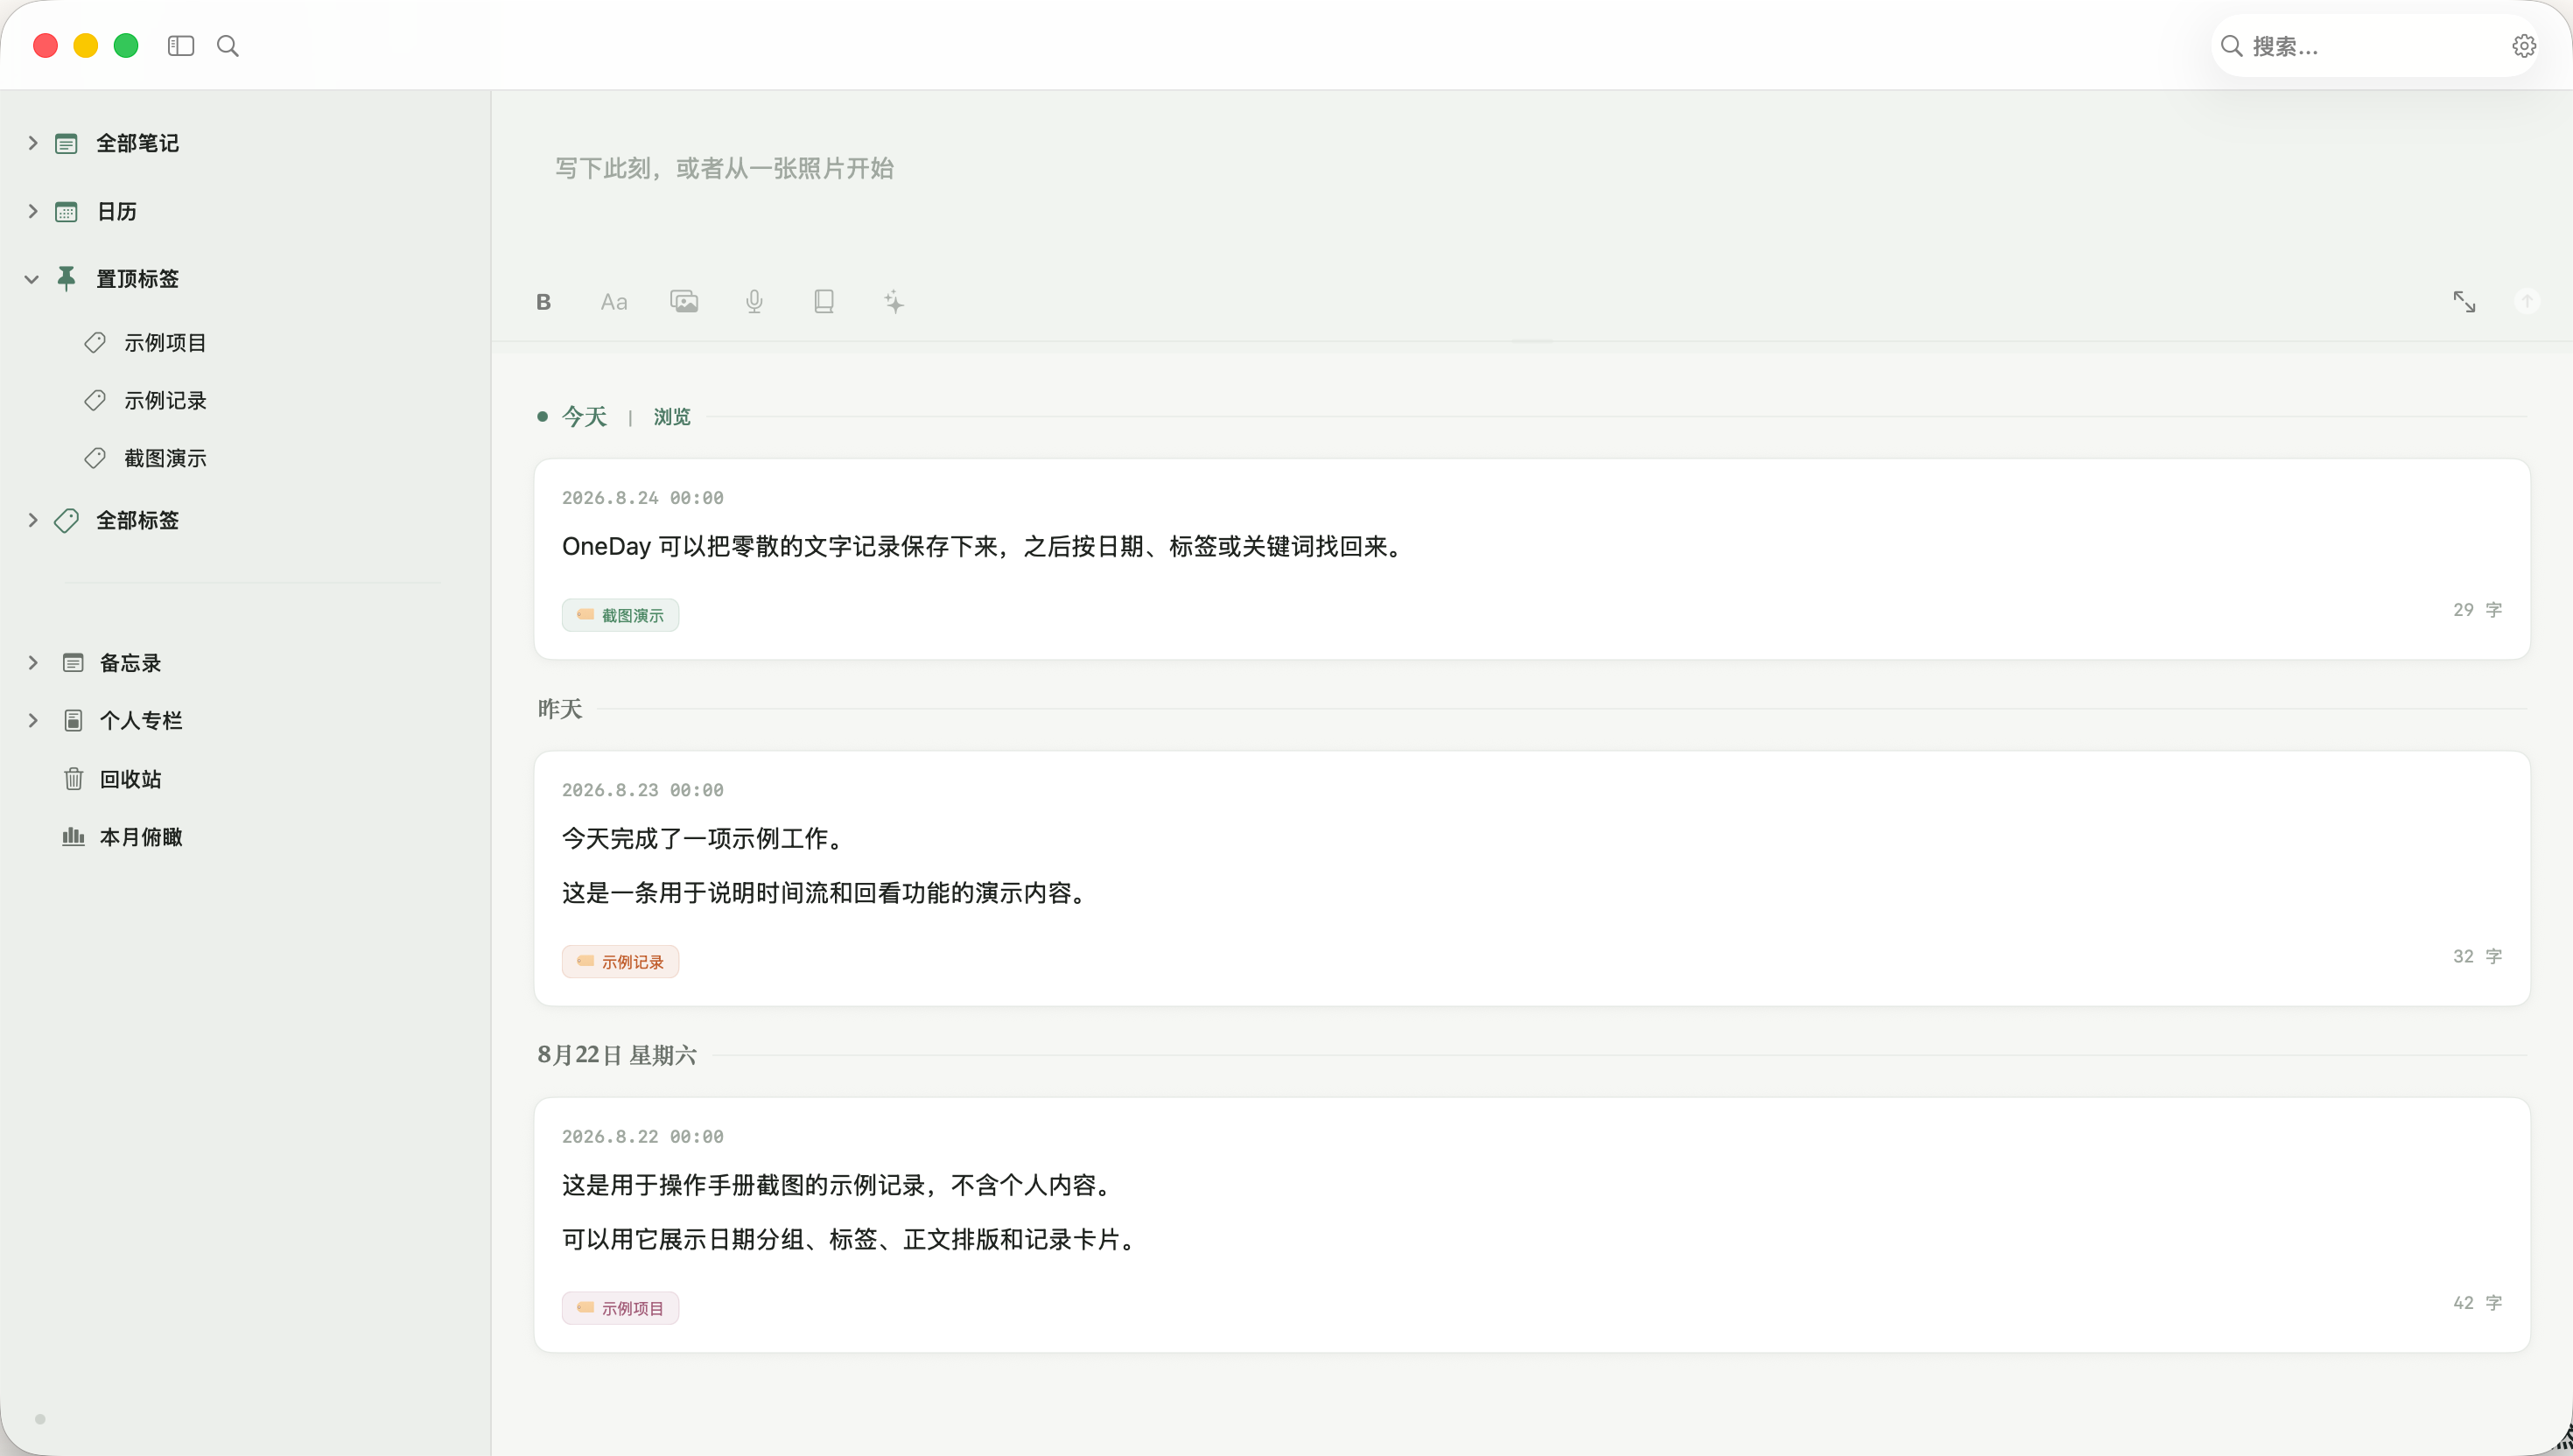Open 全部标签 list
Screen dimensions: 2573x1456
click(x=137, y=520)
